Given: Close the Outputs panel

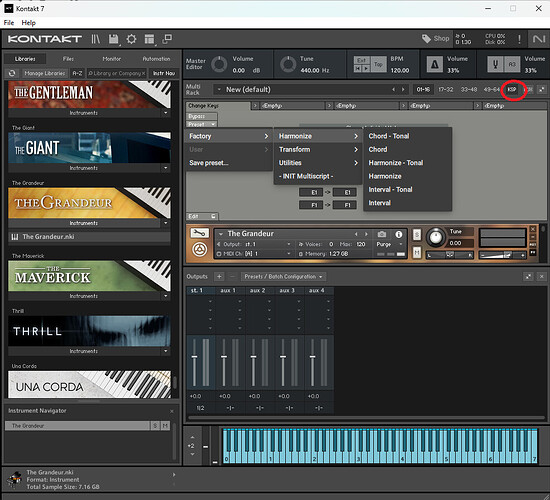Looking at the screenshot, I should [542, 276].
